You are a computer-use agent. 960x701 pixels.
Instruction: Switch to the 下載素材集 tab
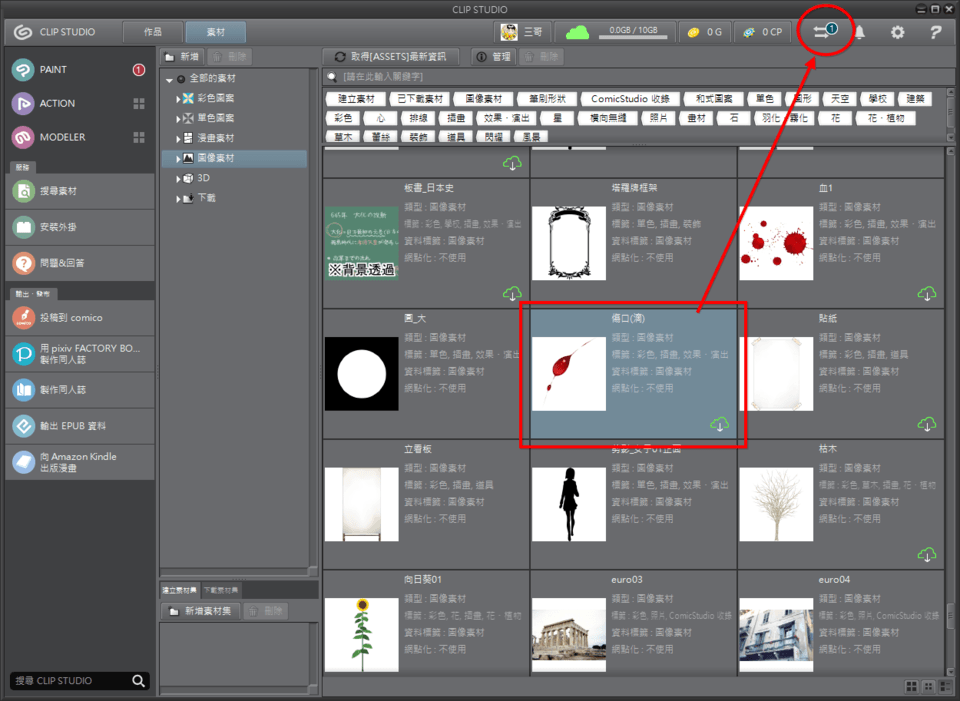point(220,590)
